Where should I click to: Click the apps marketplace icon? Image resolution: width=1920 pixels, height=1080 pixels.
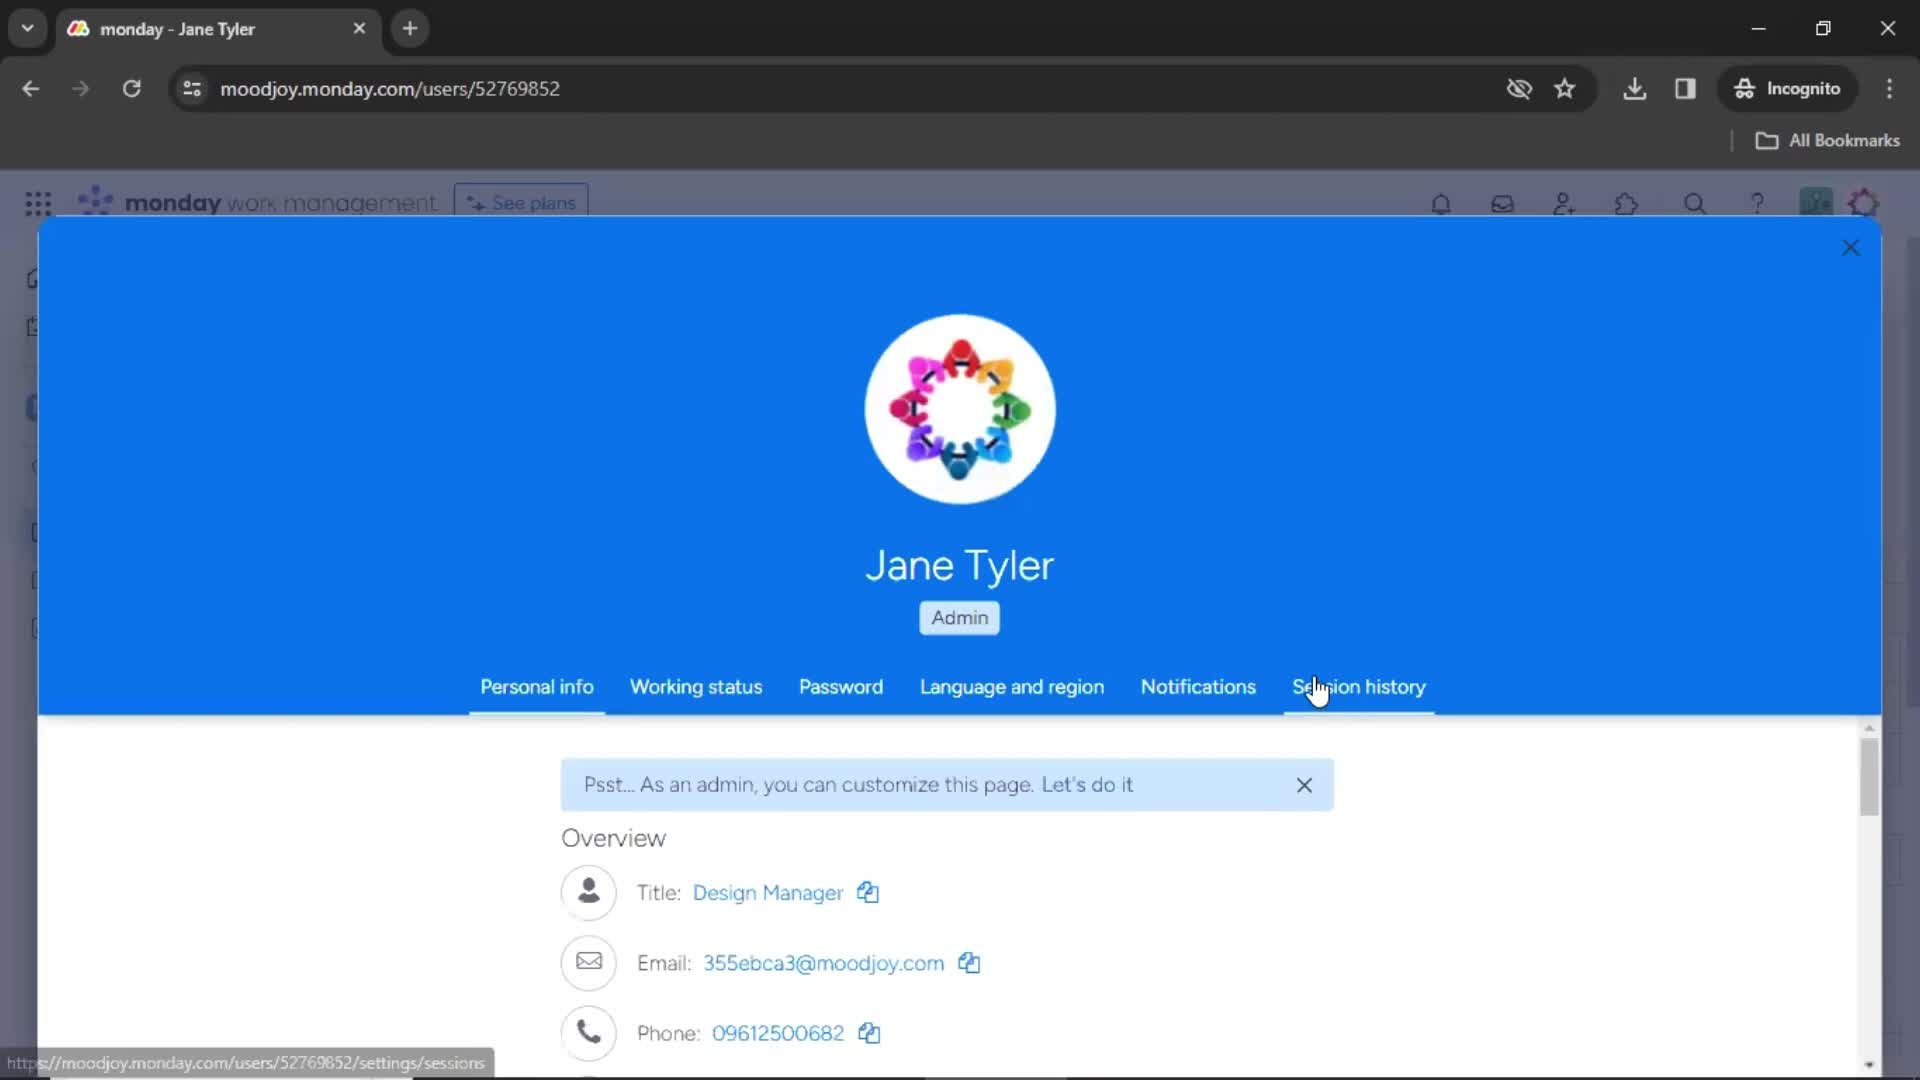coord(1627,203)
